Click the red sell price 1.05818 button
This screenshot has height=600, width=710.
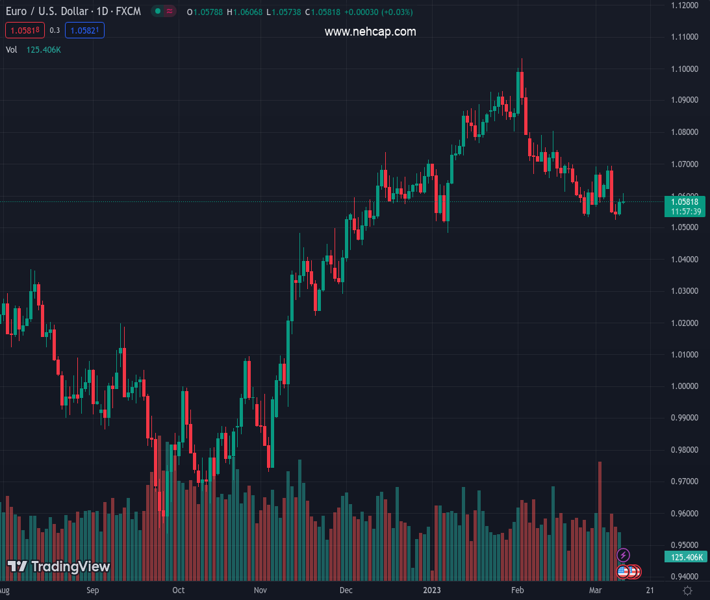pos(24,31)
